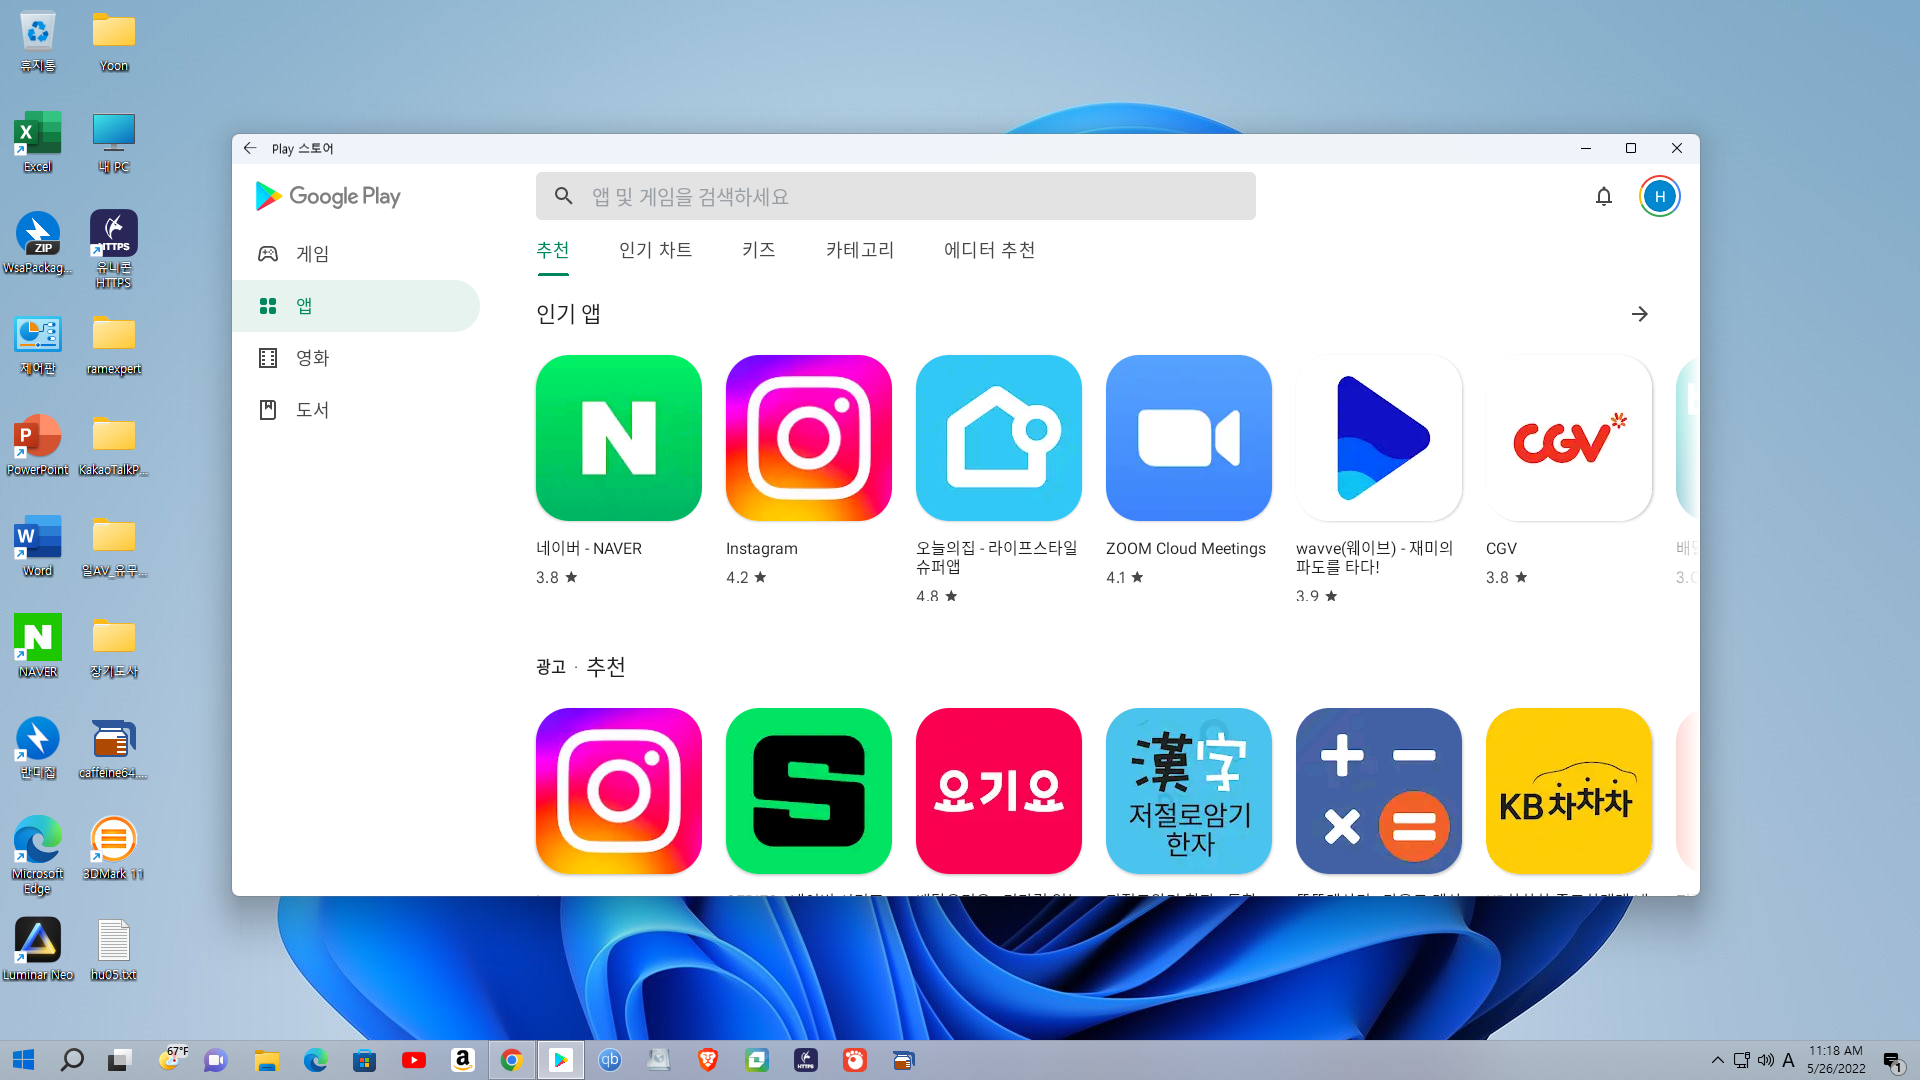Select the hu05.txt desktop file
1920x1080 pixels.
pos(113,950)
